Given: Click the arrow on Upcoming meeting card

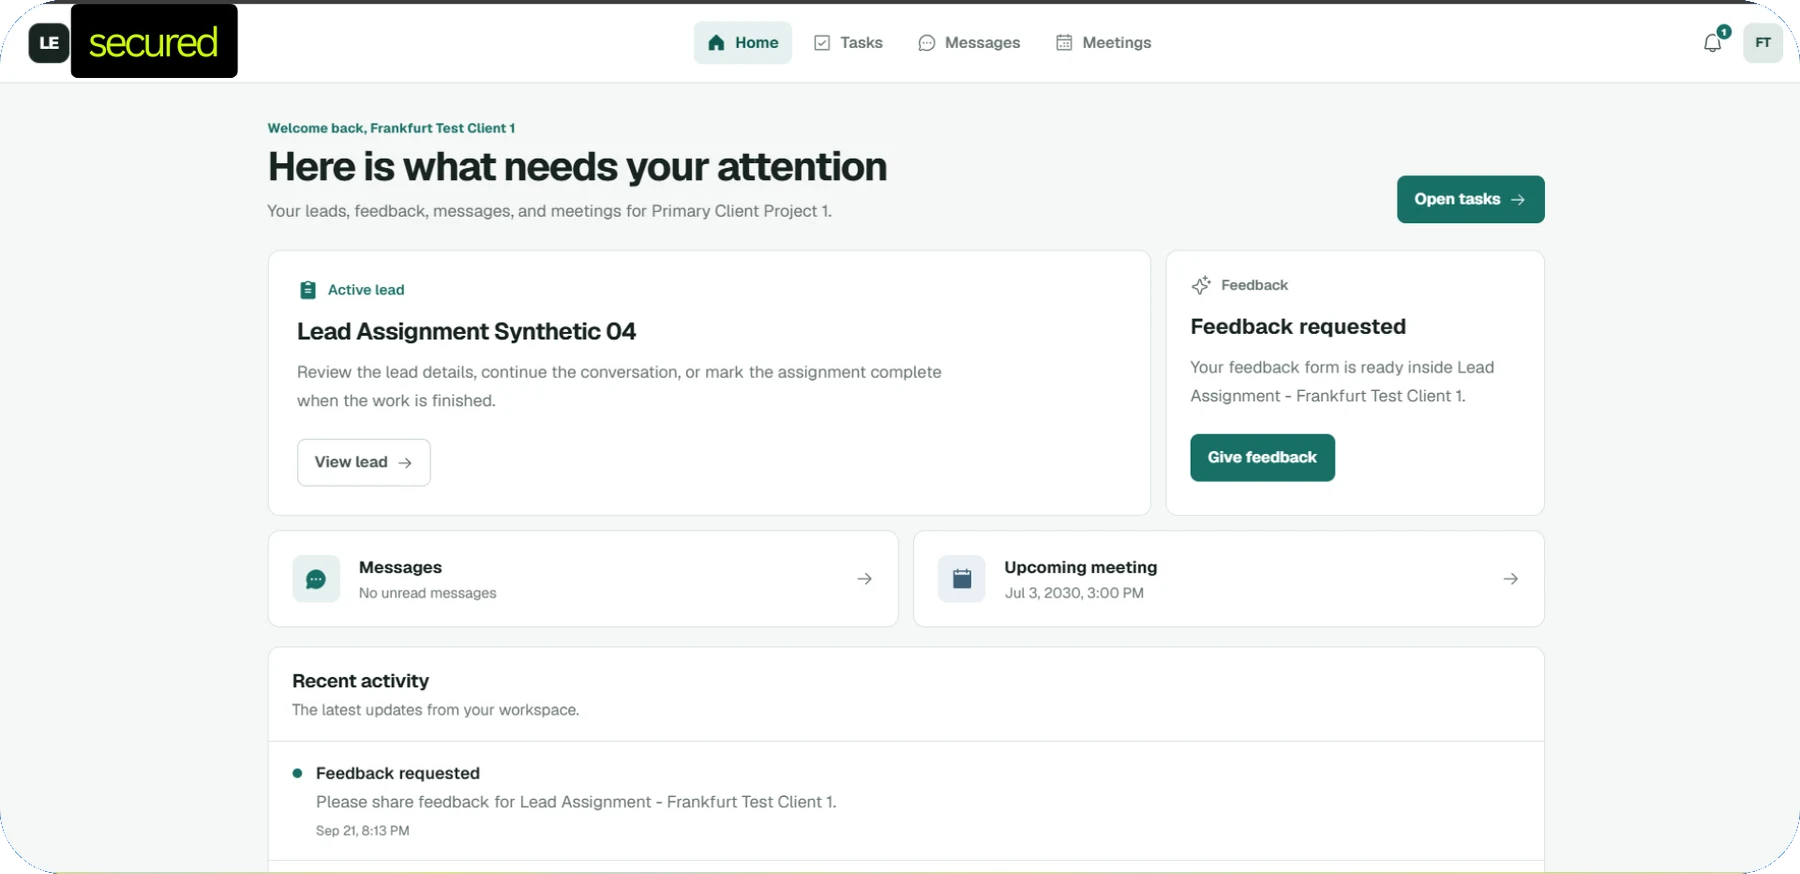Looking at the screenshot, I should 1511,579.
